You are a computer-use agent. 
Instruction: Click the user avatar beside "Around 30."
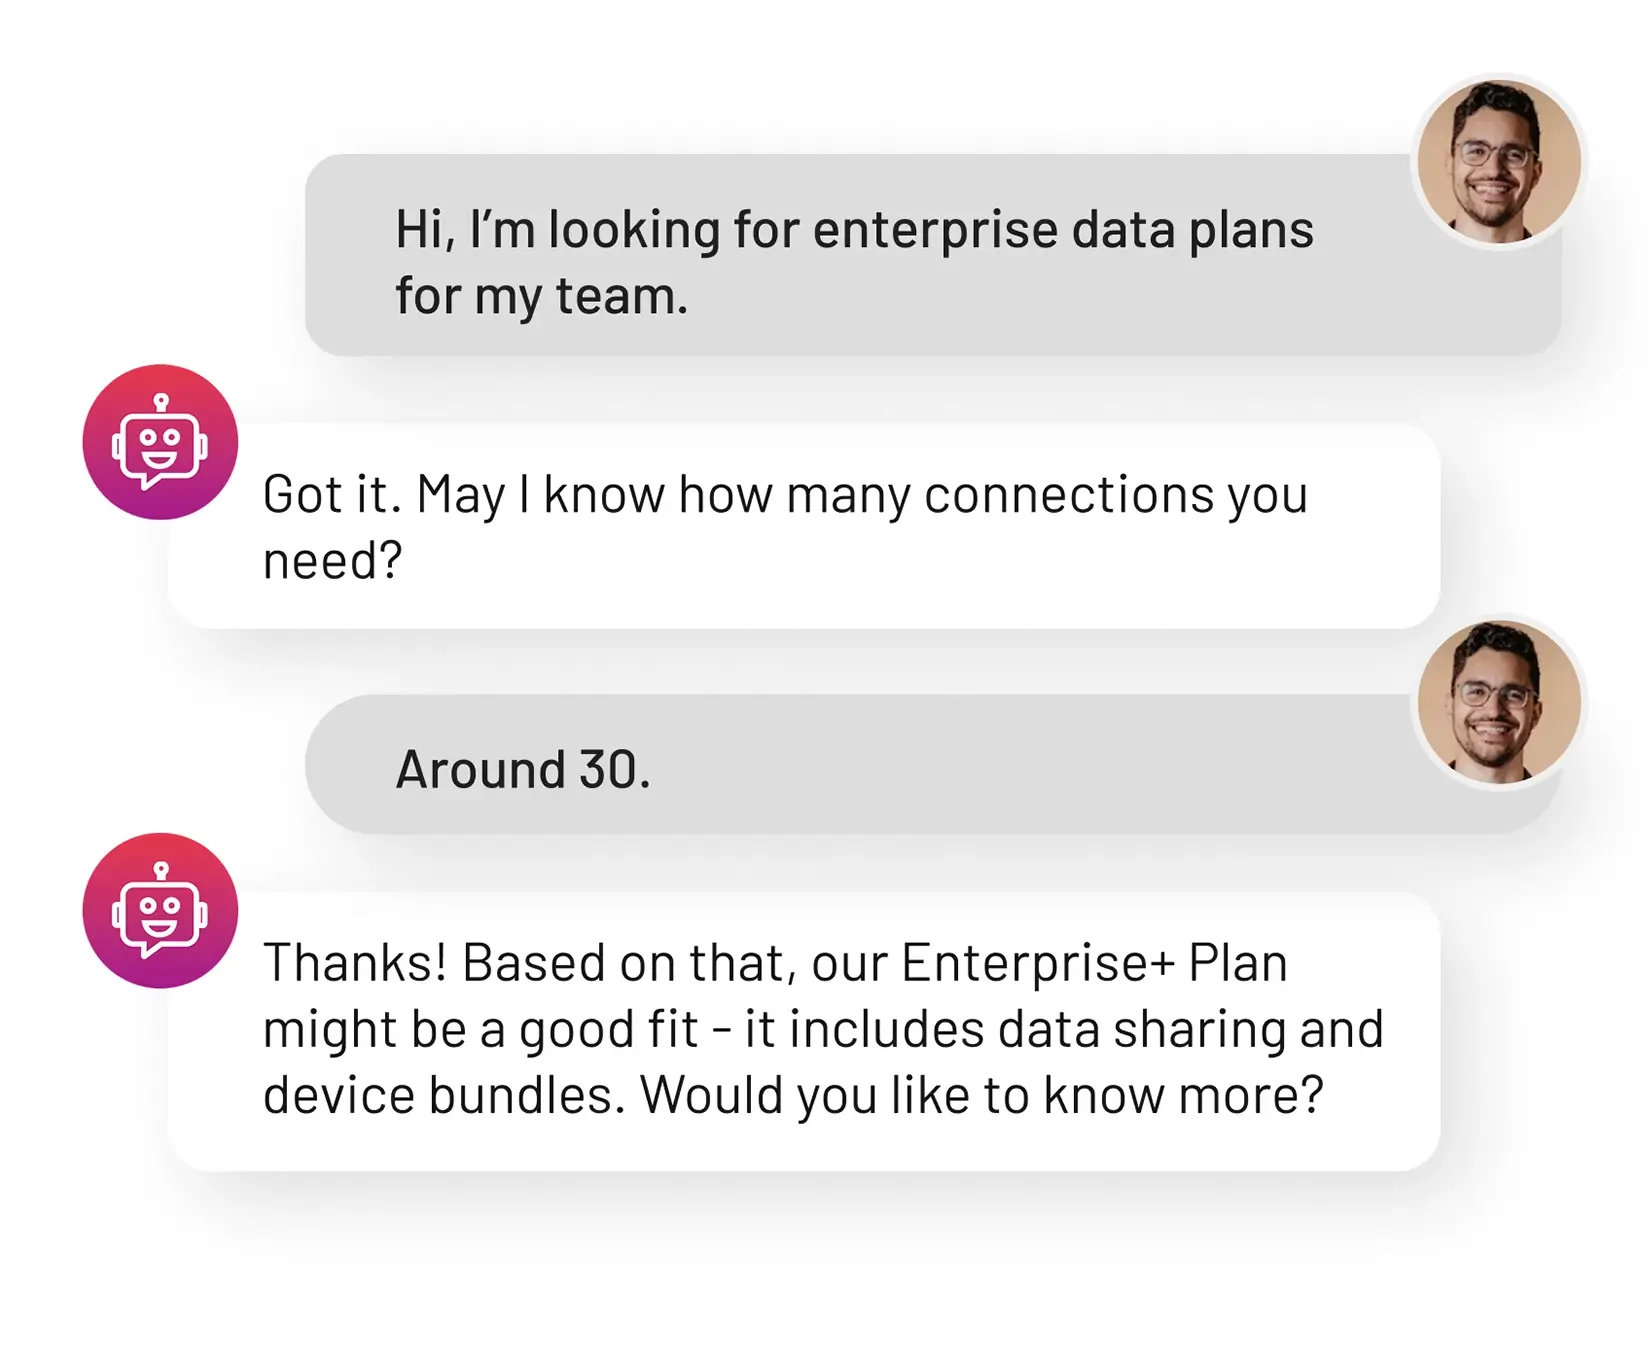coord(1498,702)
